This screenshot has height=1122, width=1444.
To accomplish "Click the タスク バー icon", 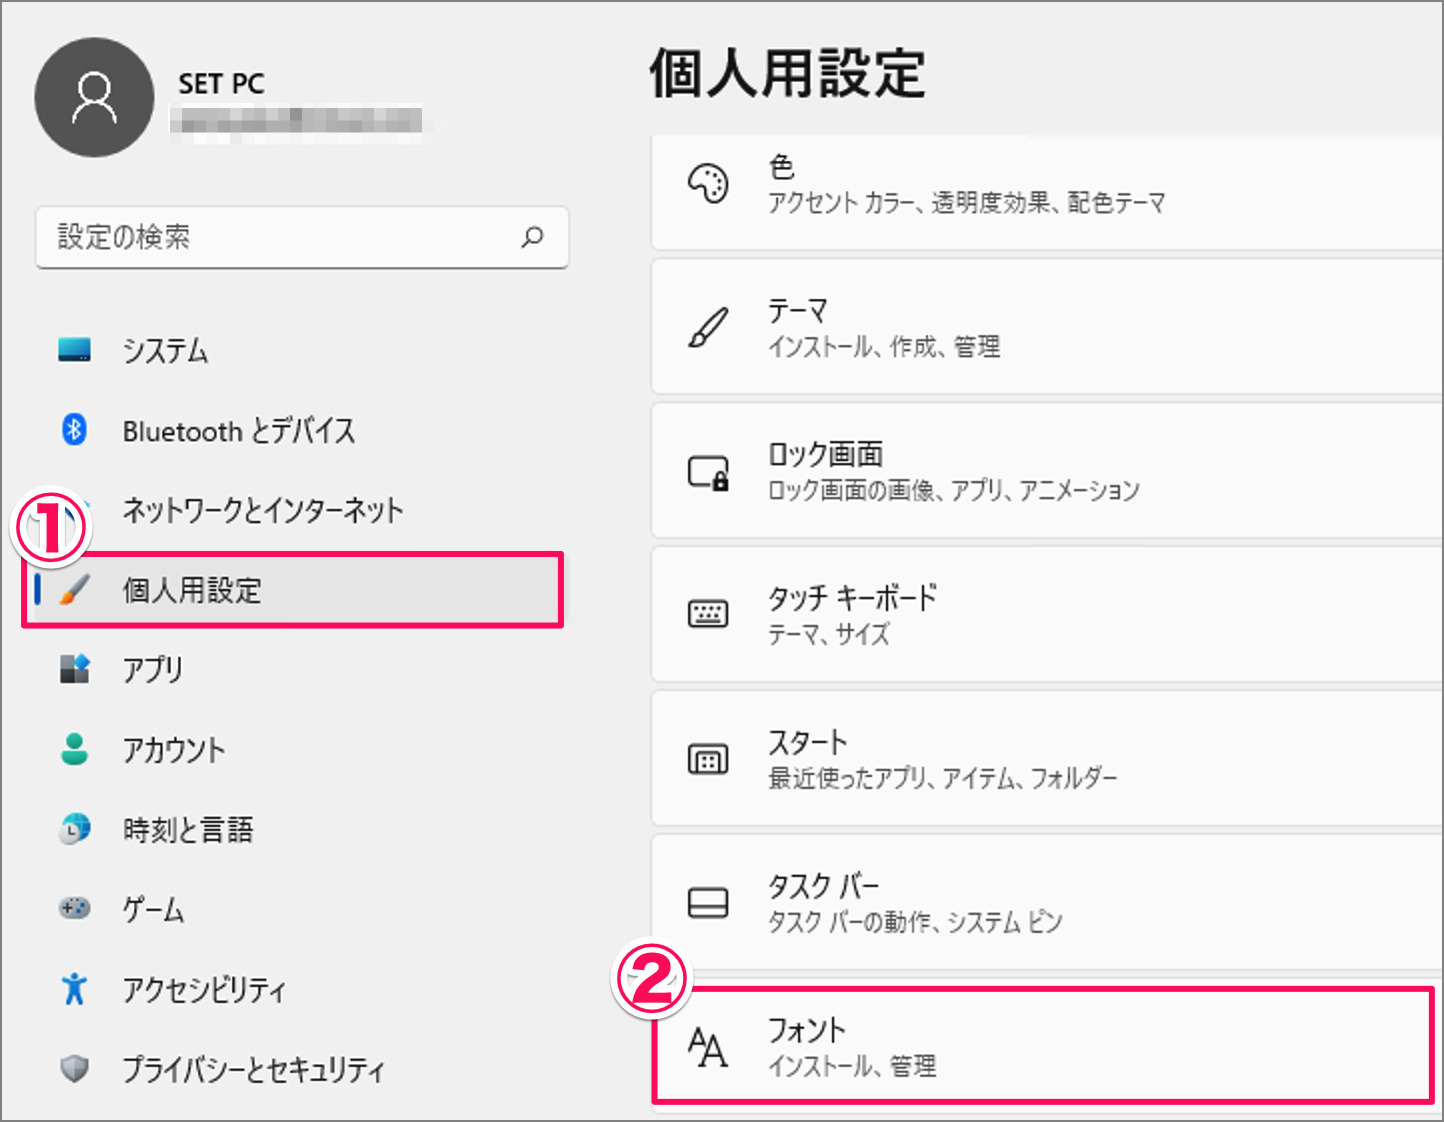I will coord(709,902).
